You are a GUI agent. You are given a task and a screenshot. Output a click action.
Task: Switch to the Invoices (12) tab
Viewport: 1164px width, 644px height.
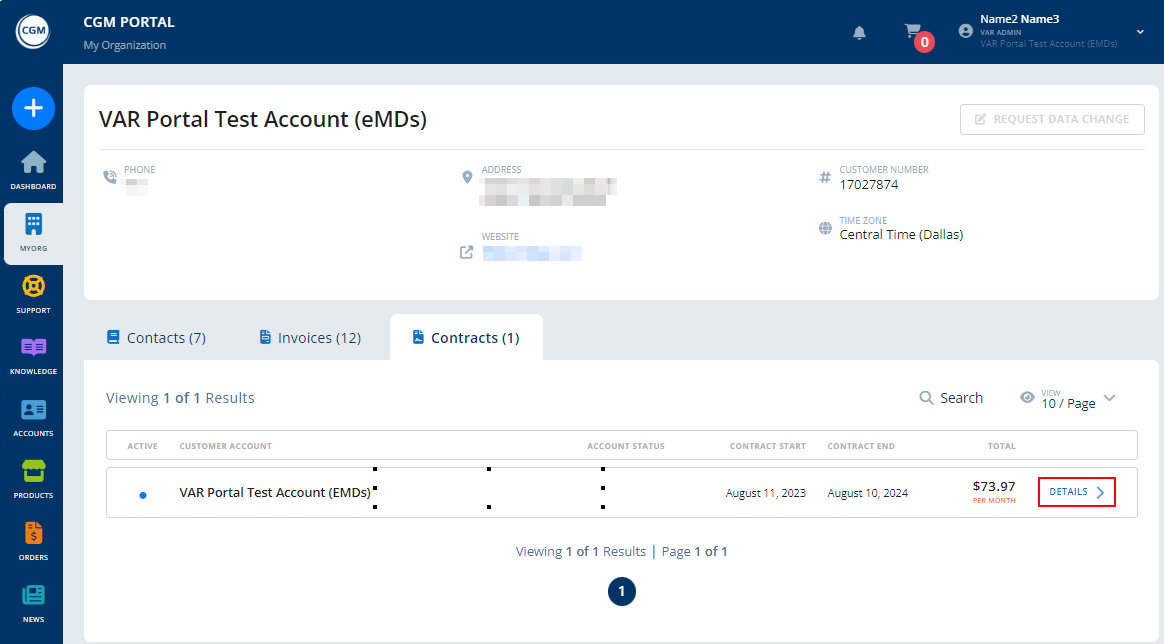pyautogui.click(x=310, y=337)
